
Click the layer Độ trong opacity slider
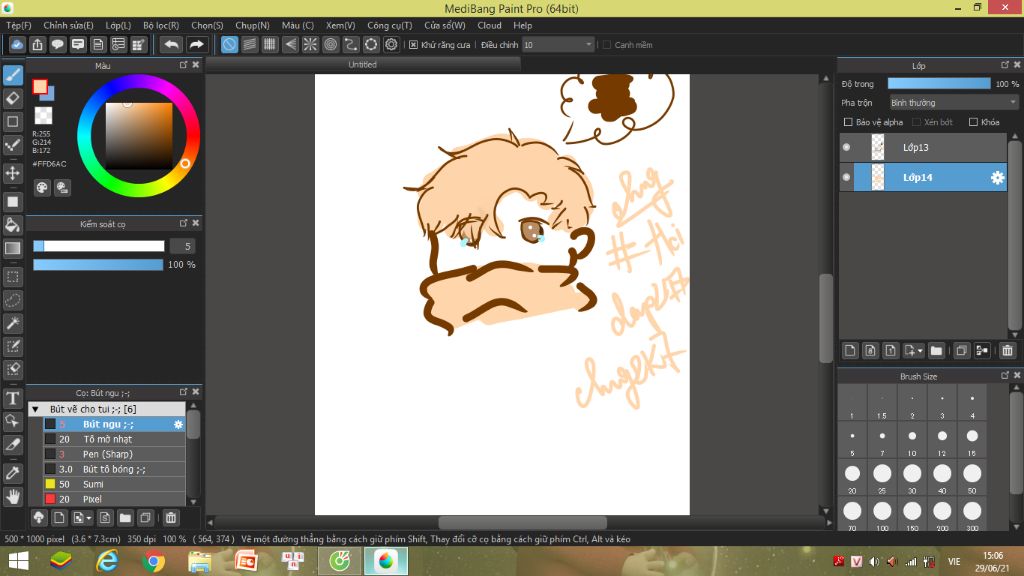938,84
